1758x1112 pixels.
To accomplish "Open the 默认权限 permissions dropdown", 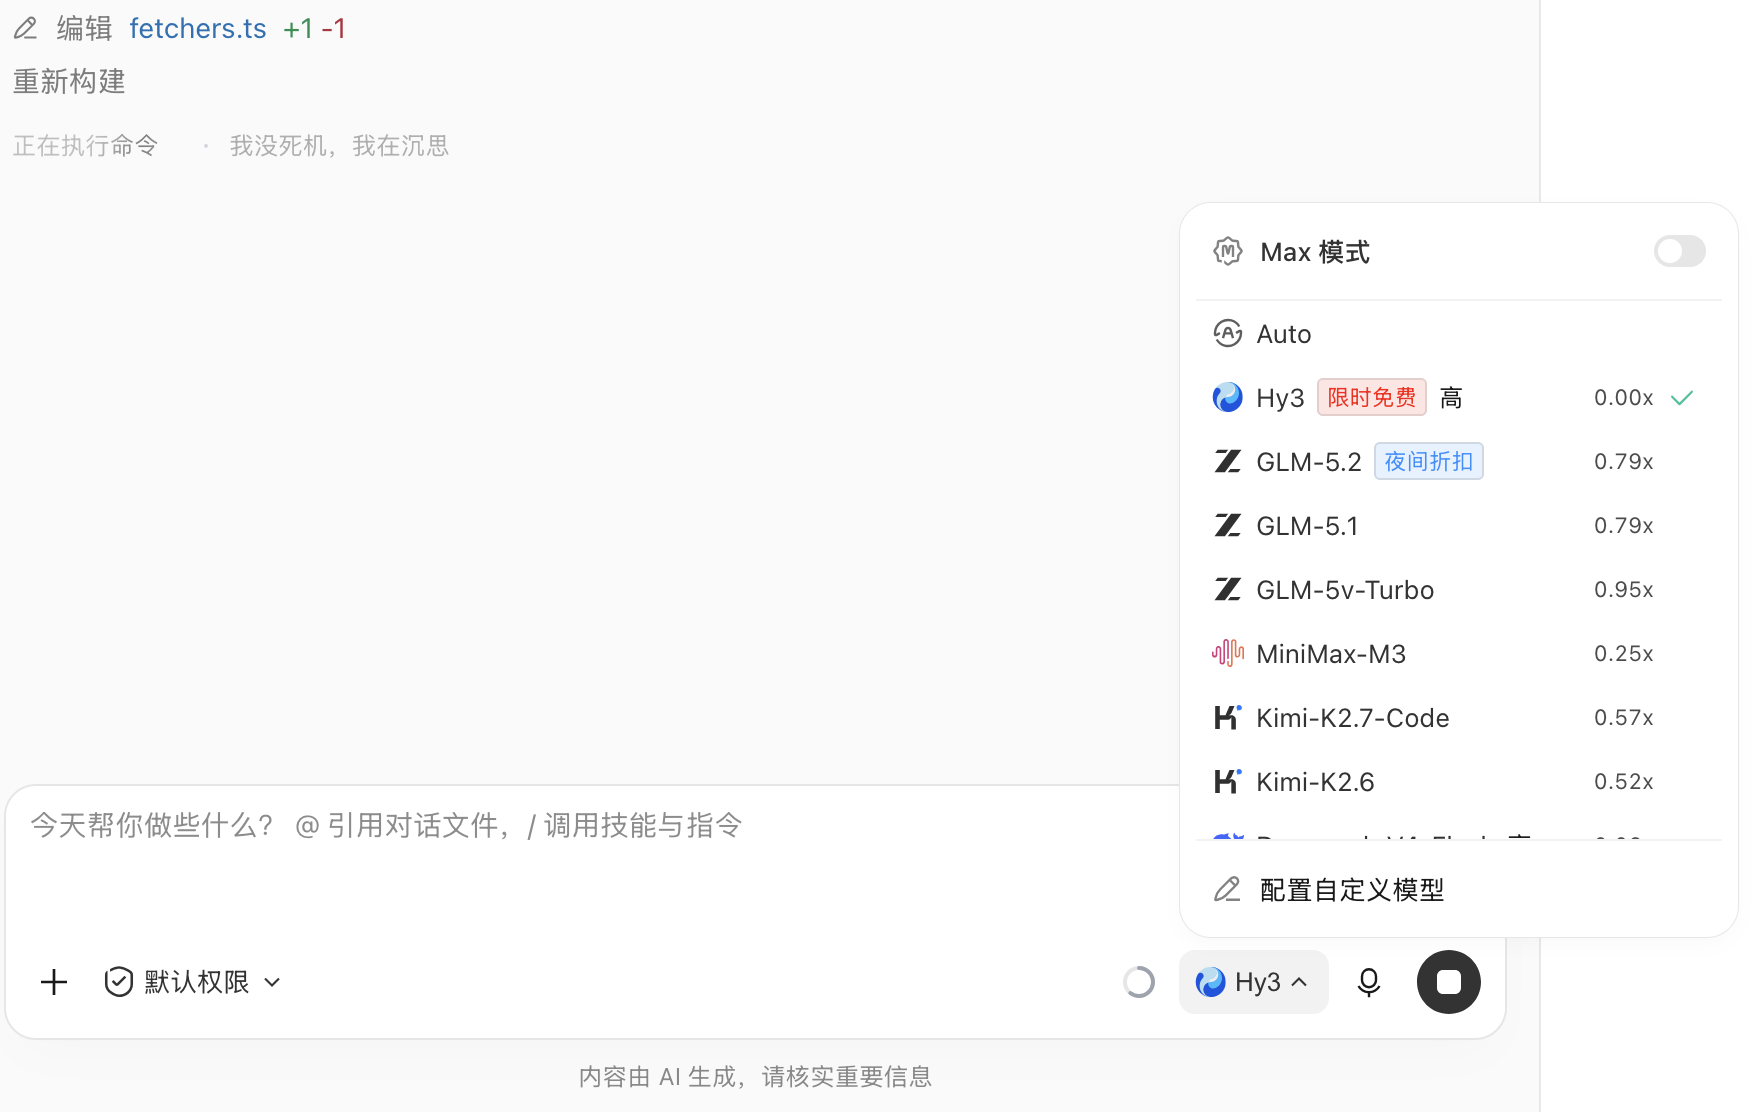I will pyautogui.click(x=193, y=982).
